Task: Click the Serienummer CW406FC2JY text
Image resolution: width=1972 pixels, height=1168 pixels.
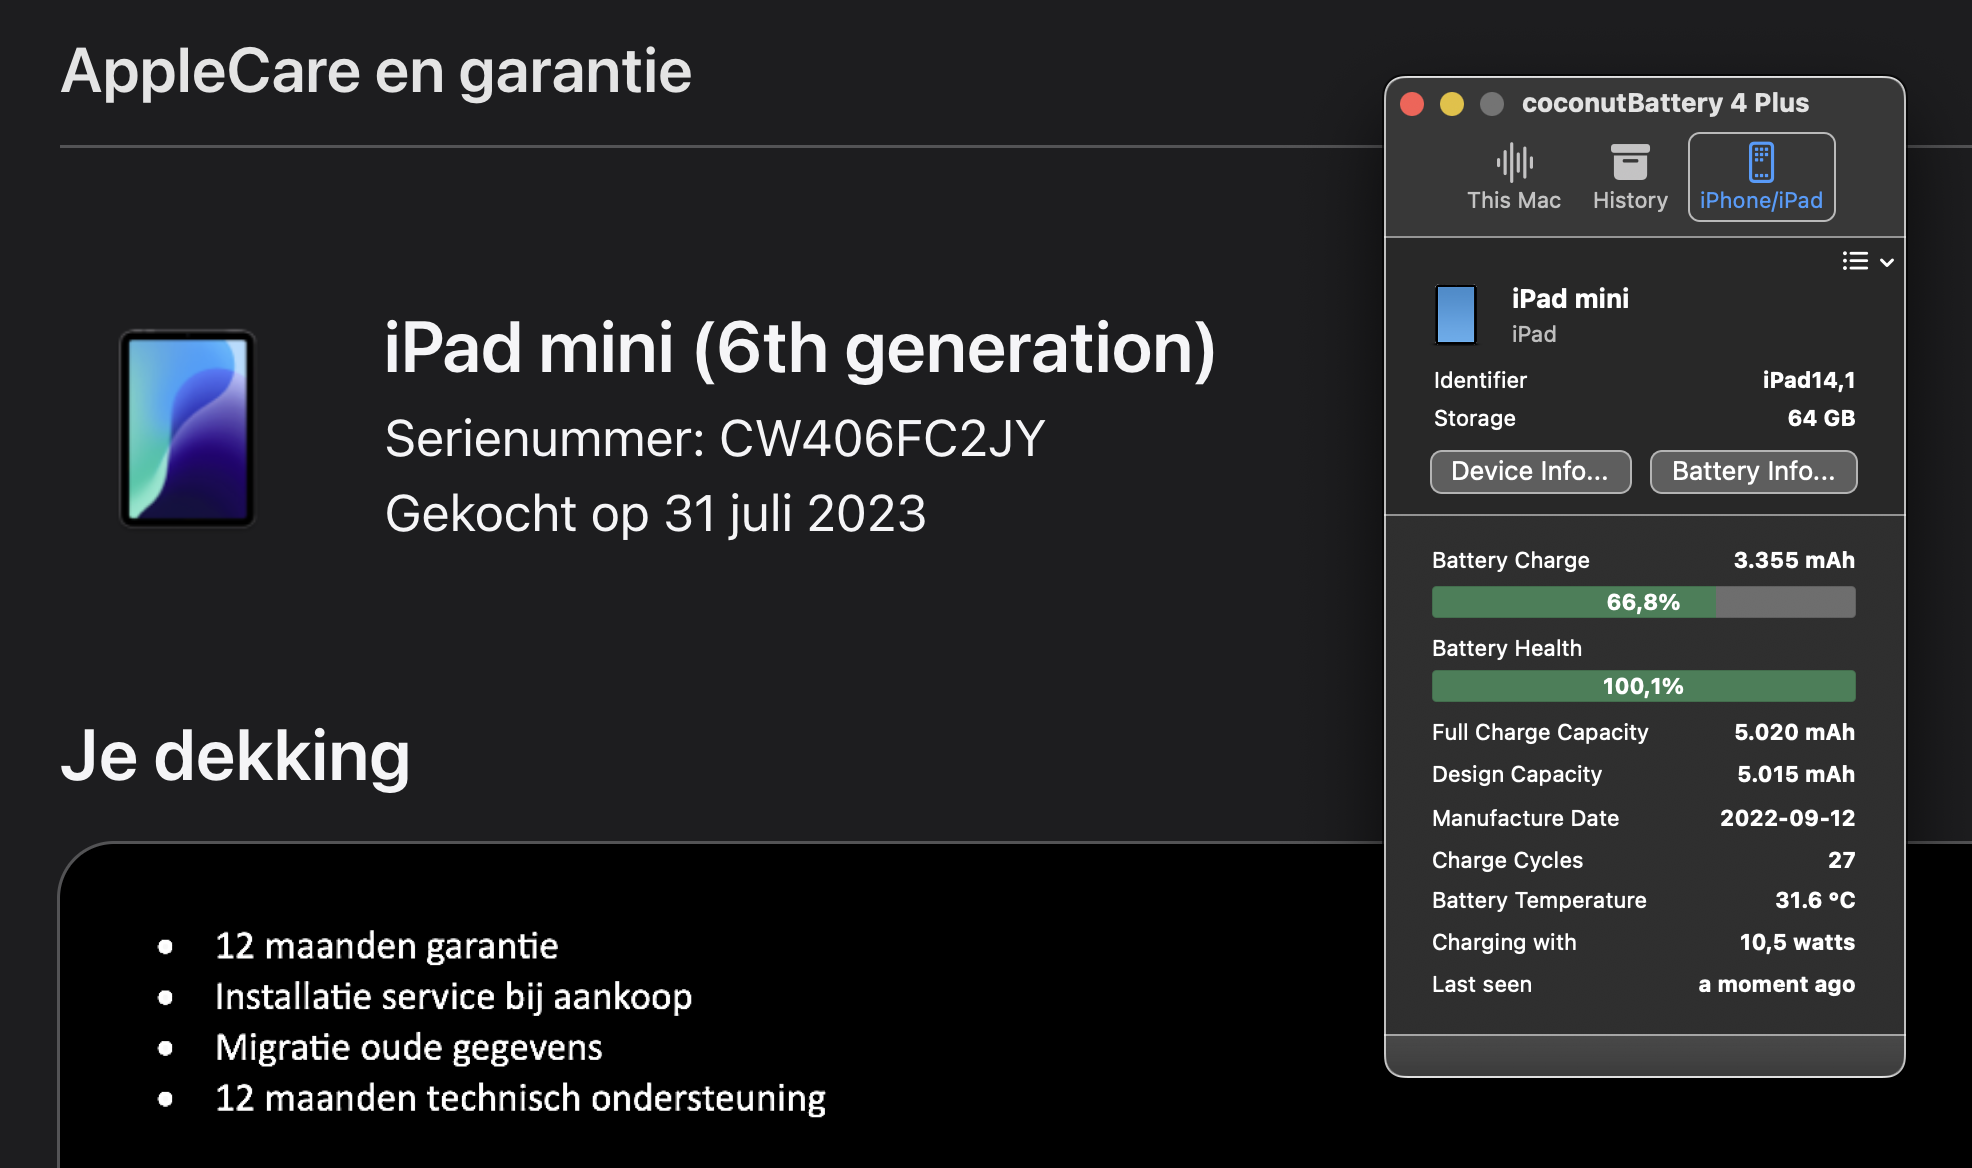Action: pos(714,439)
